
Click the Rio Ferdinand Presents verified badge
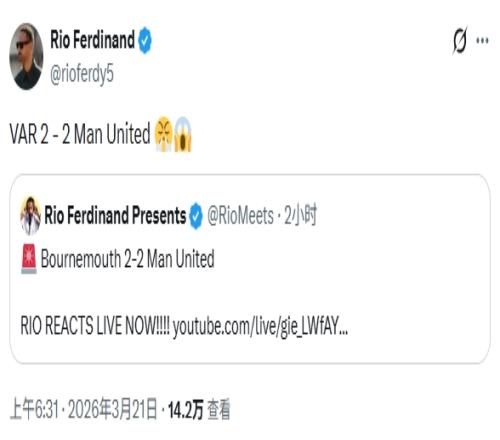tap(196, 216)
